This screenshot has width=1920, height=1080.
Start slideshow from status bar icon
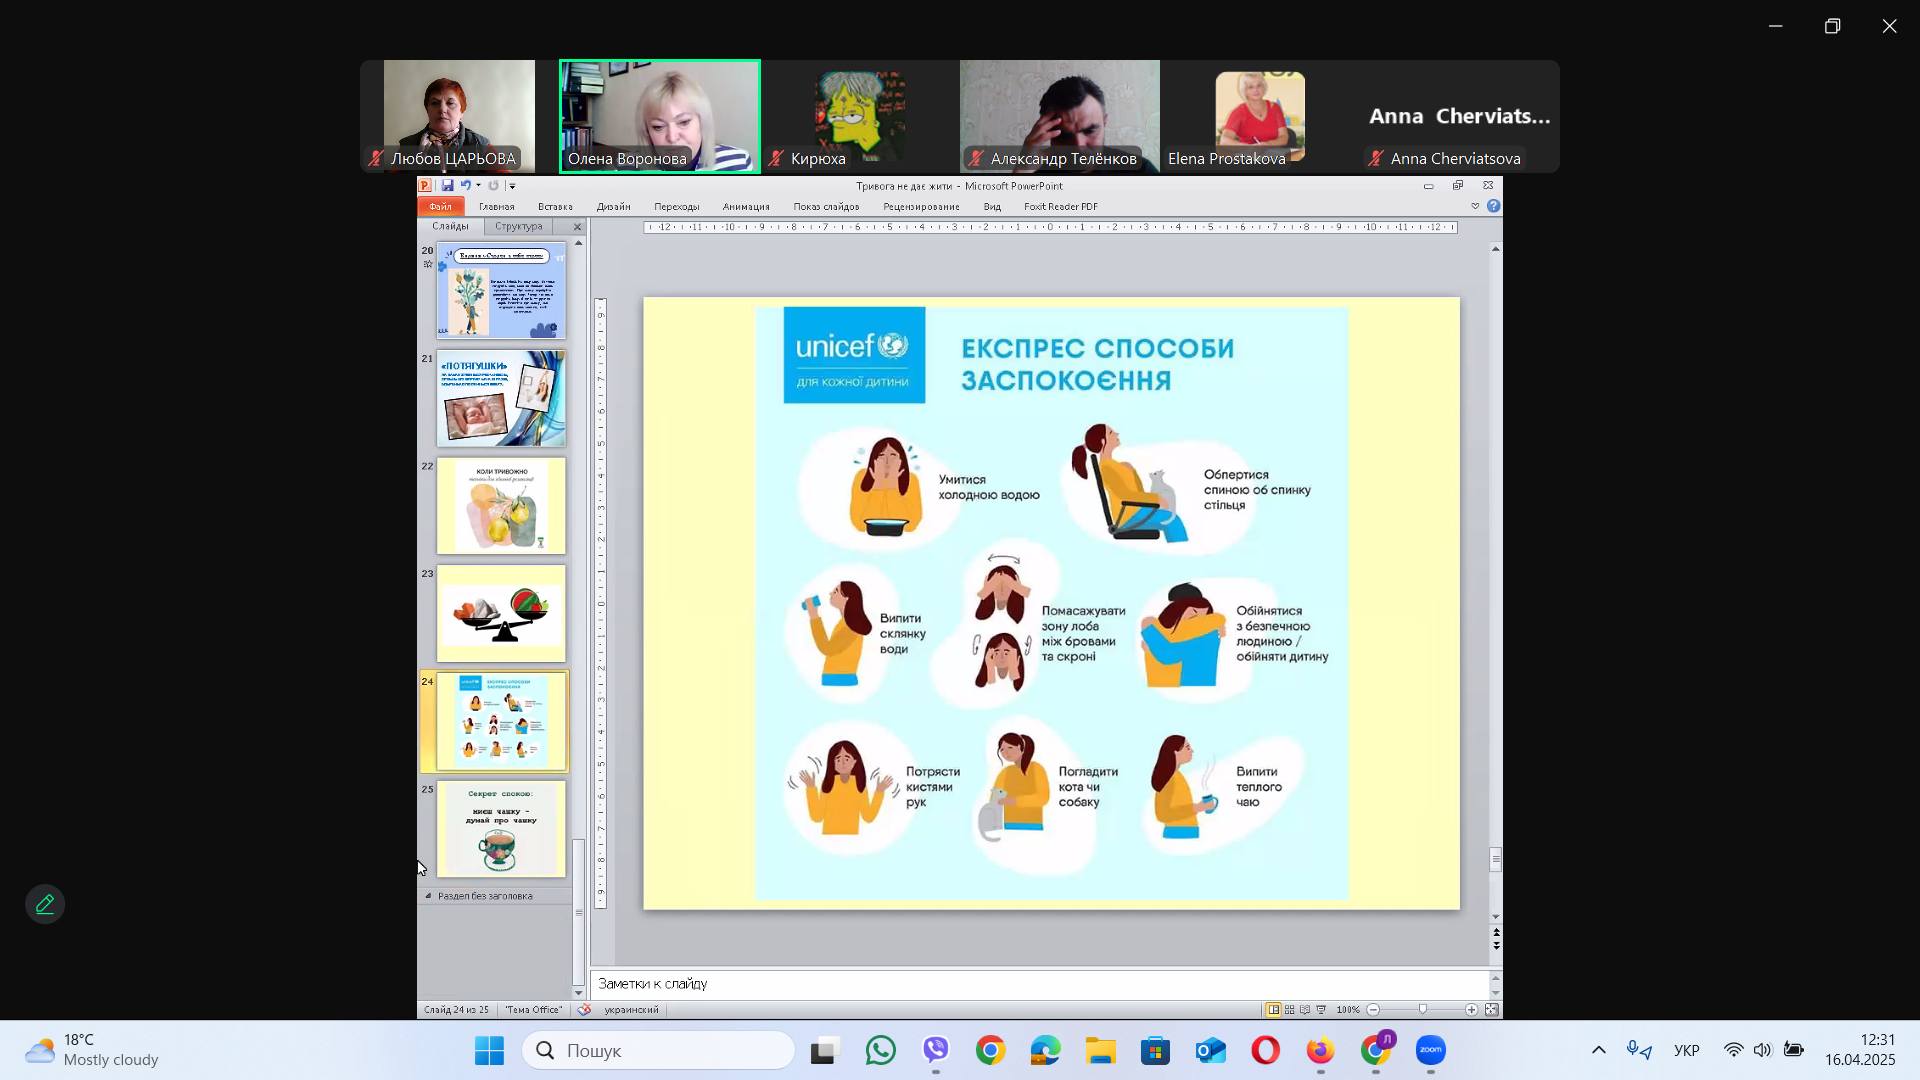(x=1321, y=1010)
